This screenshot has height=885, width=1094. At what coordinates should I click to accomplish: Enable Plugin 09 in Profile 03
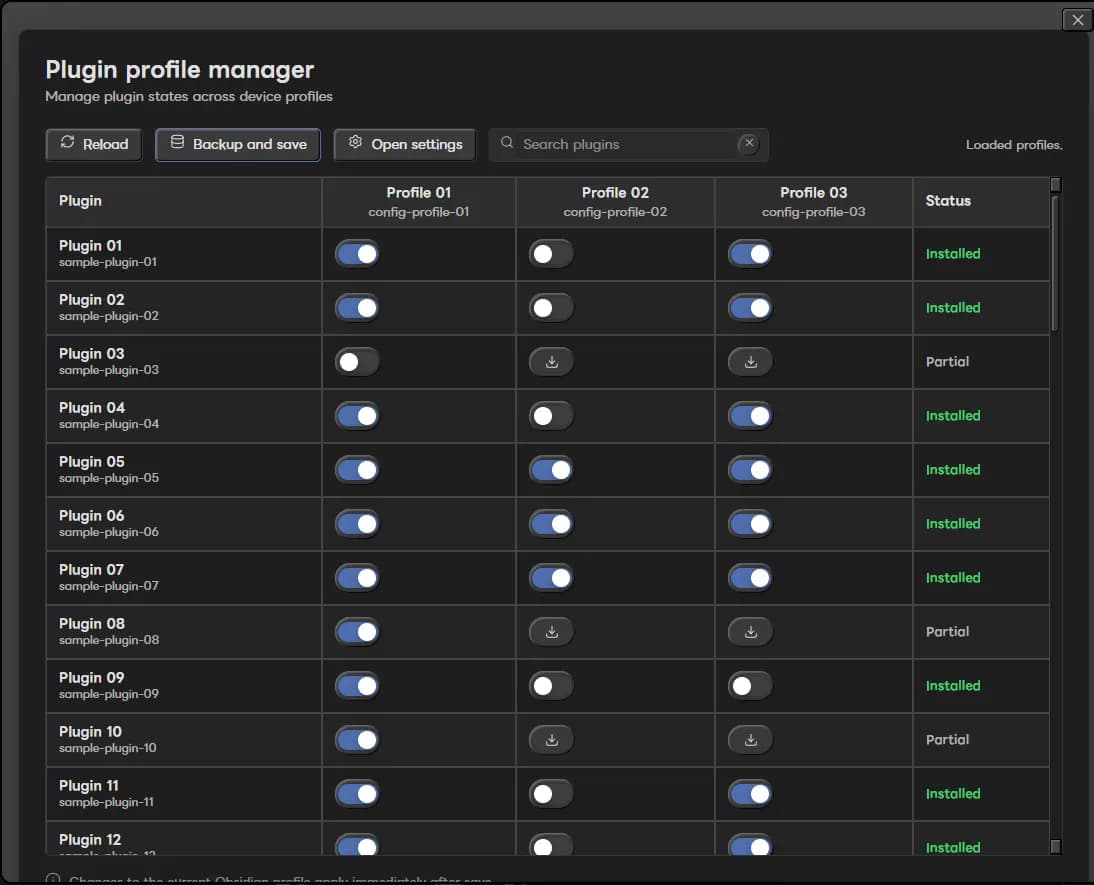[x=750, y=686]
